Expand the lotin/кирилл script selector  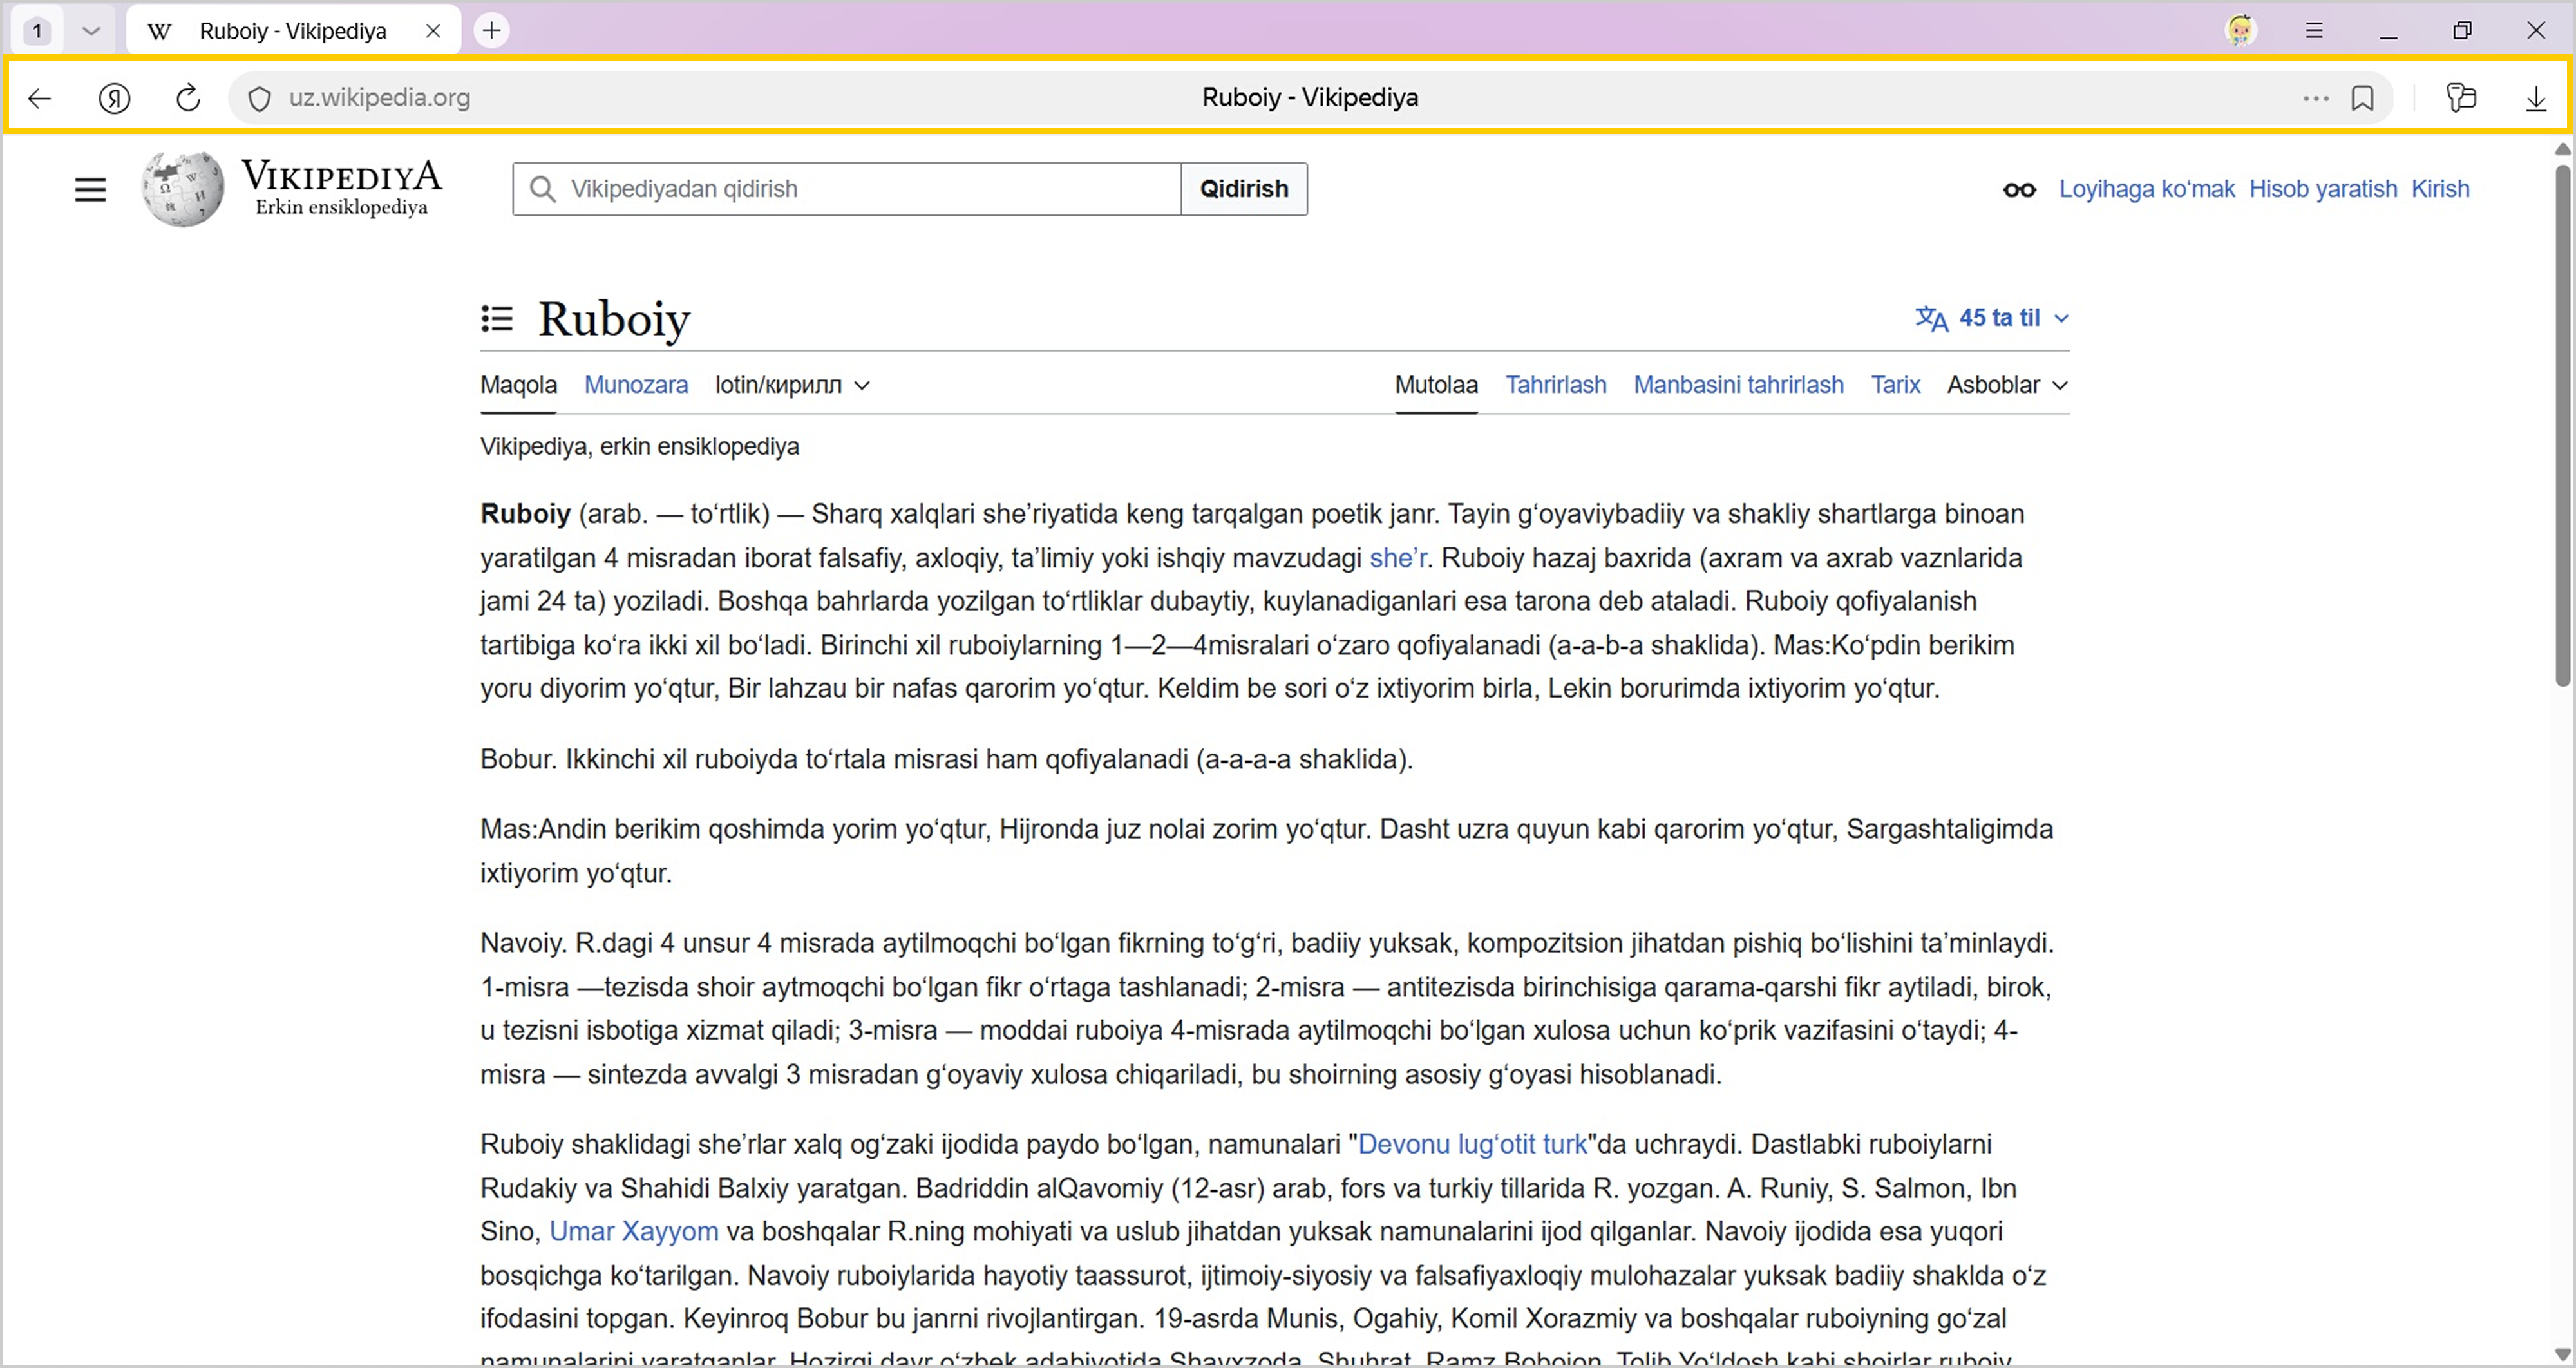coord(792,385)
